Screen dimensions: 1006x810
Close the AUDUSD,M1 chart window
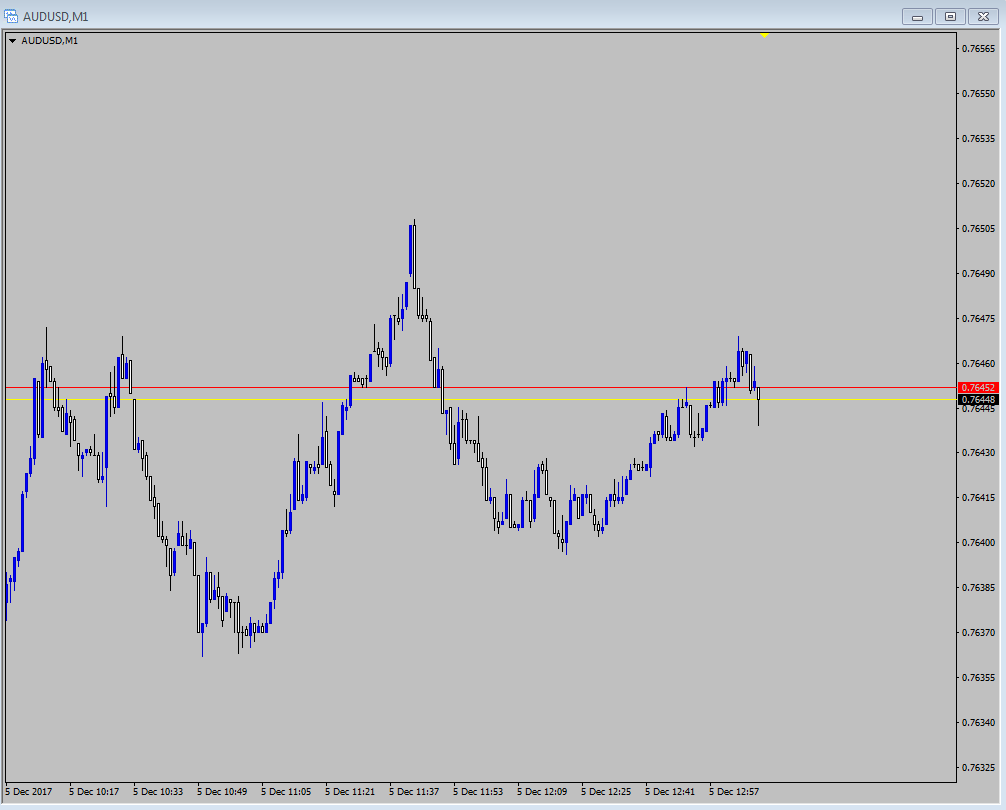pyautogui.click(x=983, y=16)
